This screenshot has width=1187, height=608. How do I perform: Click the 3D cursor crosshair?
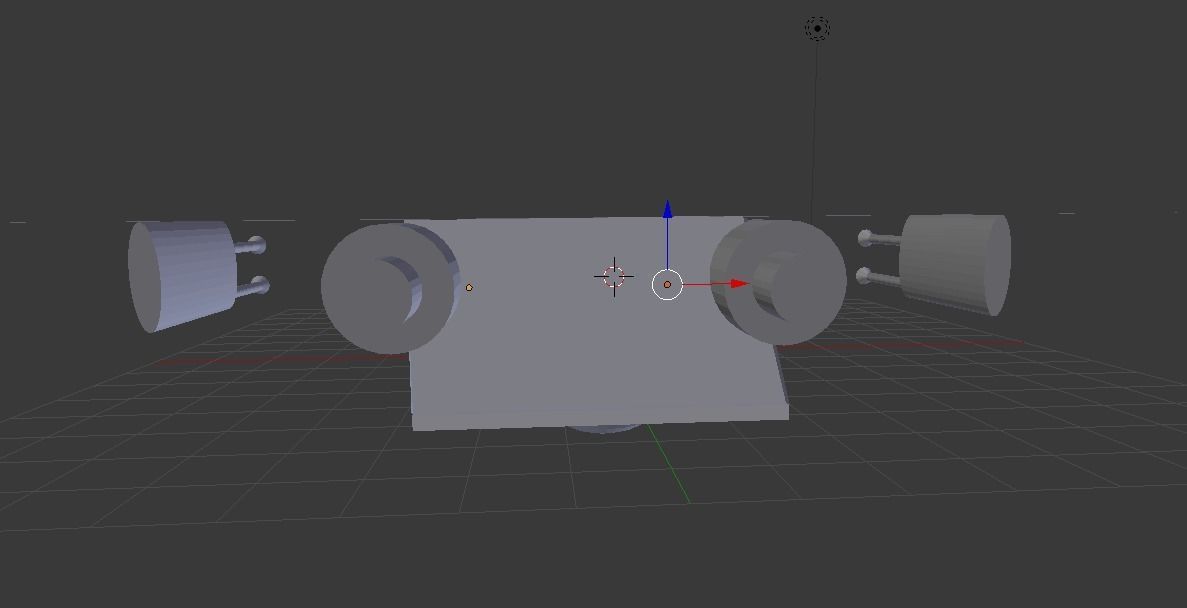pos(614,277)
